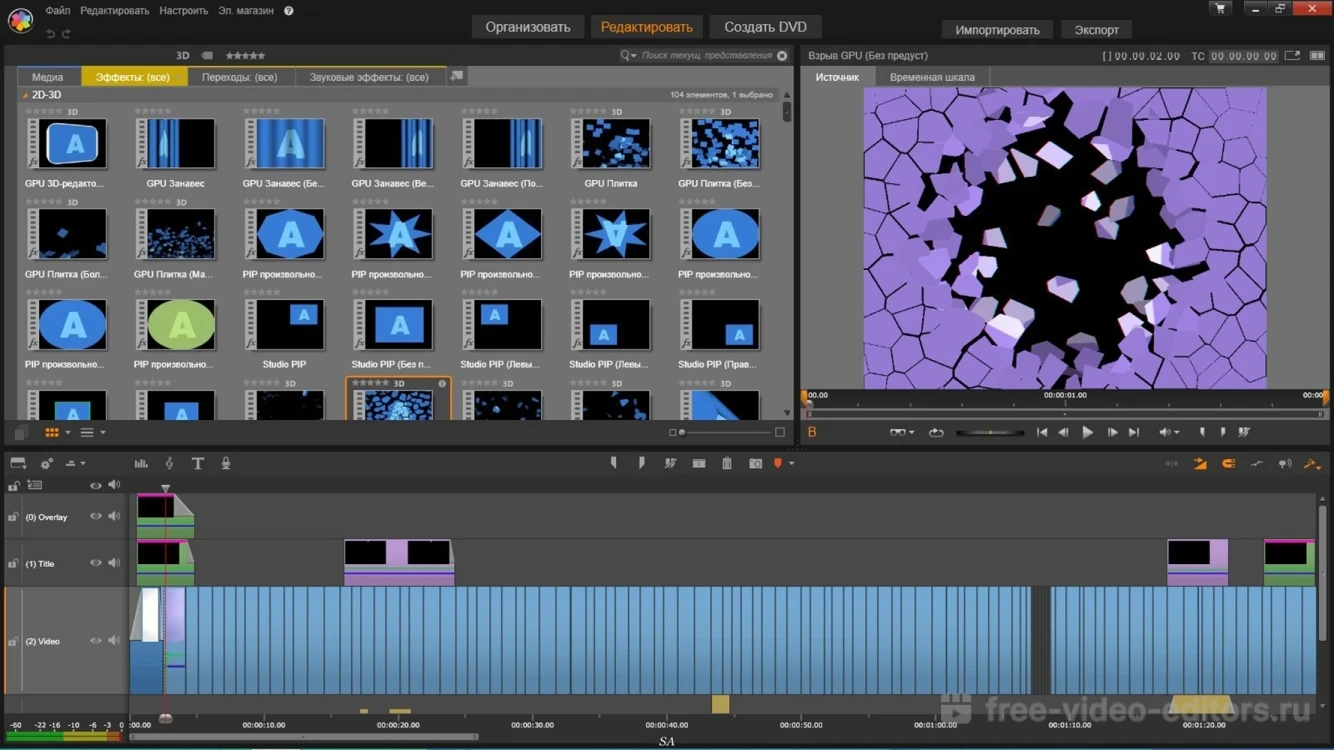Click the storyboard/navigator icon in the timeline toolbar

pos(18,464)
